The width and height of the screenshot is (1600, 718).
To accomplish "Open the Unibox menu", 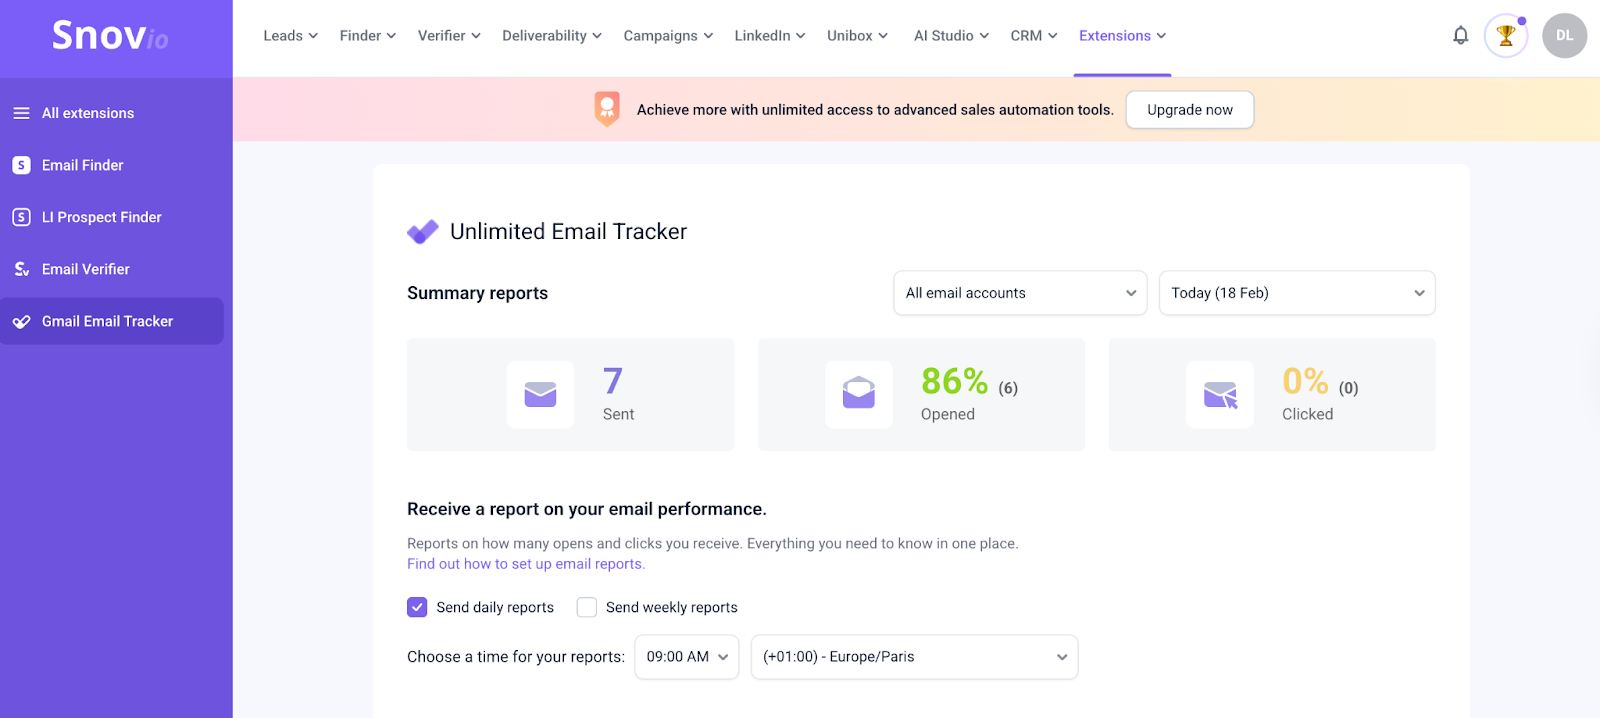I will (x=858, y=36).
